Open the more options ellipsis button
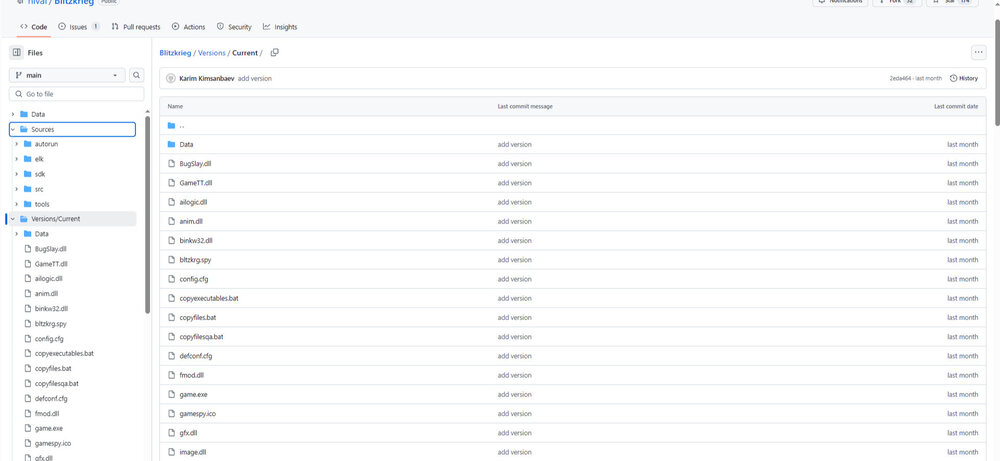1000x461 pixels. coord(978,52)
